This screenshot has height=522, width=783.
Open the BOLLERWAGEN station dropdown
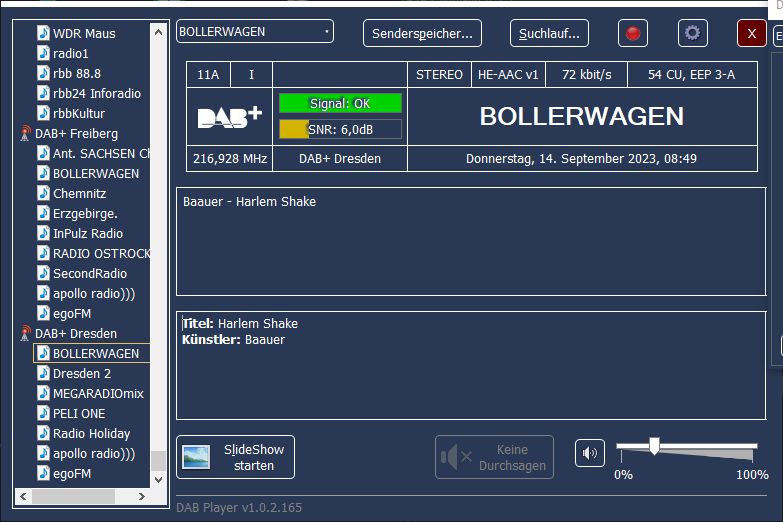click(255, 31)
